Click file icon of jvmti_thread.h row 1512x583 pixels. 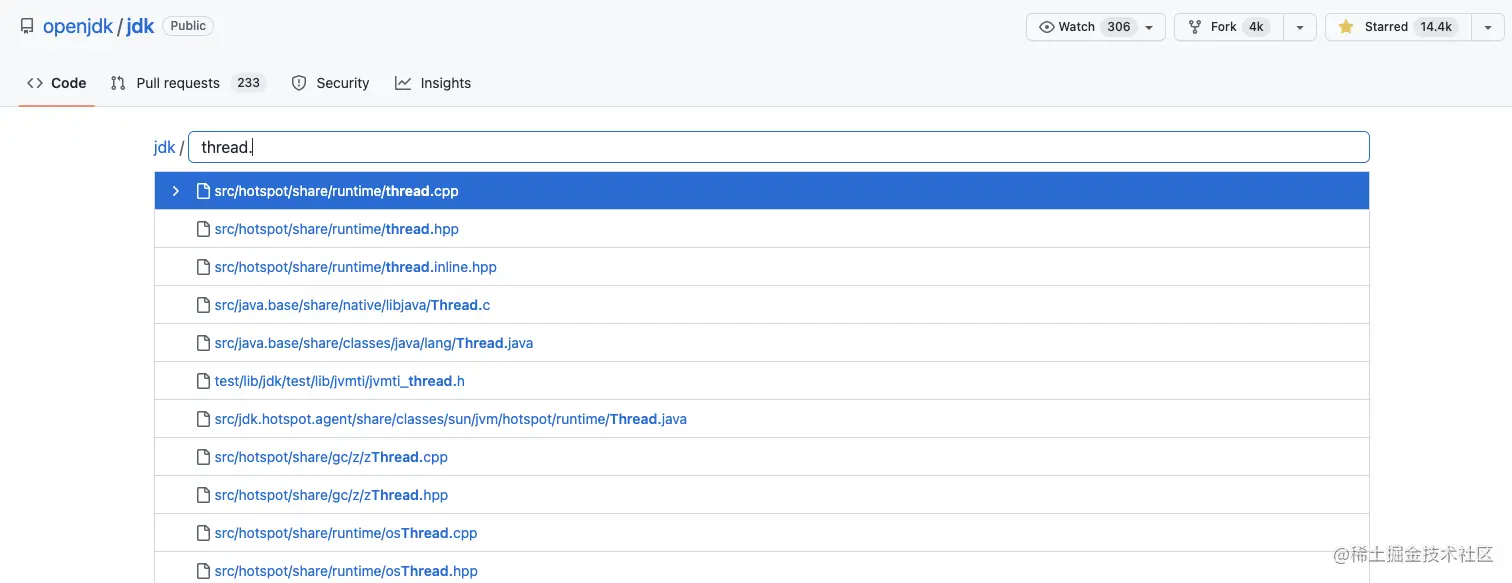tap(203, 381)
